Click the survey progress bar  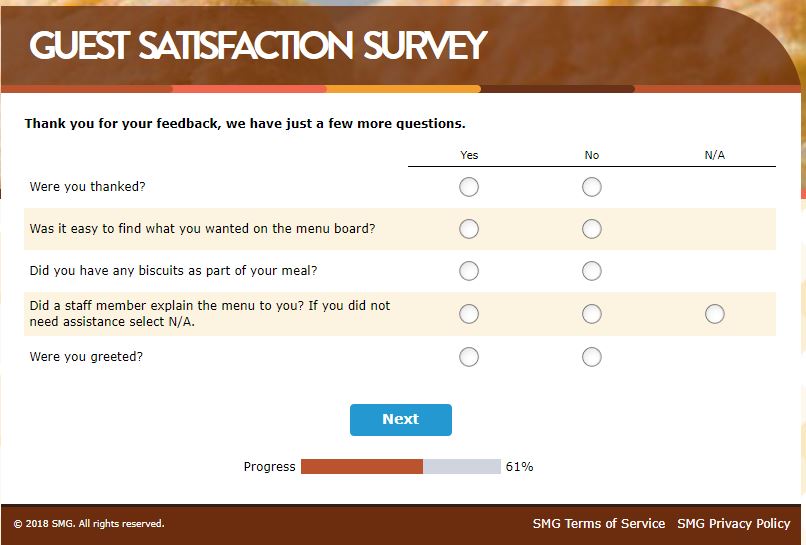(400, 467)
